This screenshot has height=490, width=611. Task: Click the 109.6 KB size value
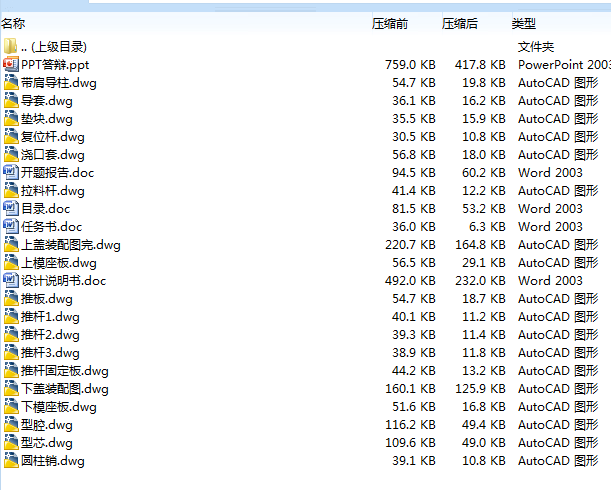410,442
